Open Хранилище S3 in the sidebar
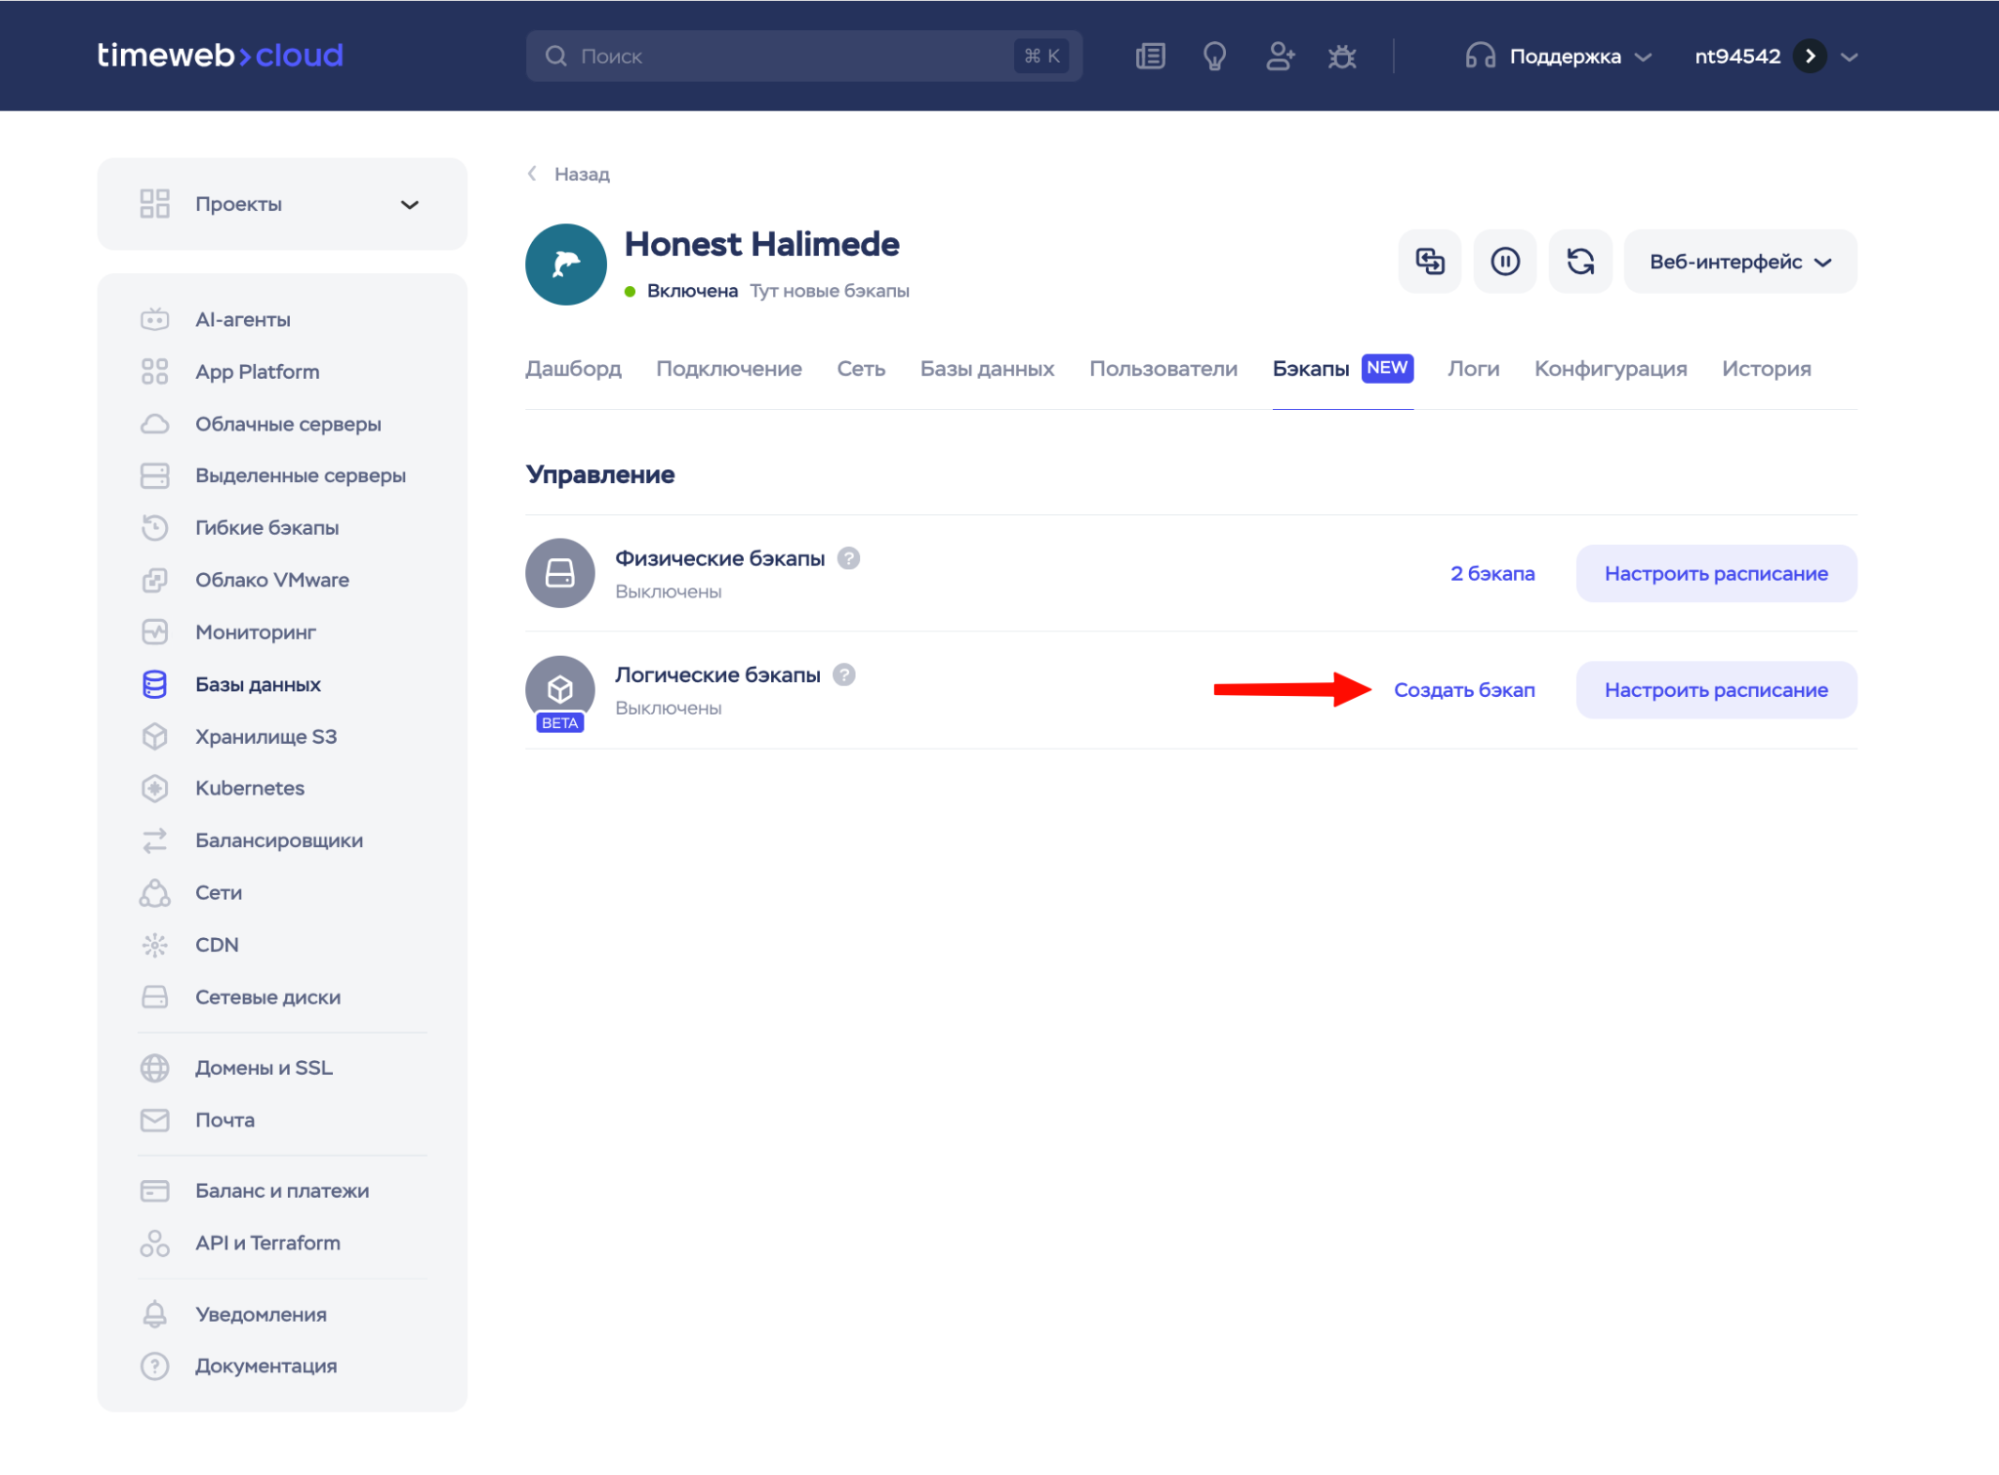Viewport: 1999px width, 1475px height. (265, 737)
